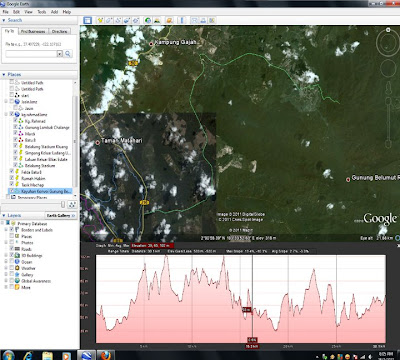Screen dimensions: 400x360
Task: Switch between Earth, Sky and planets
Action: coord(169,20)
